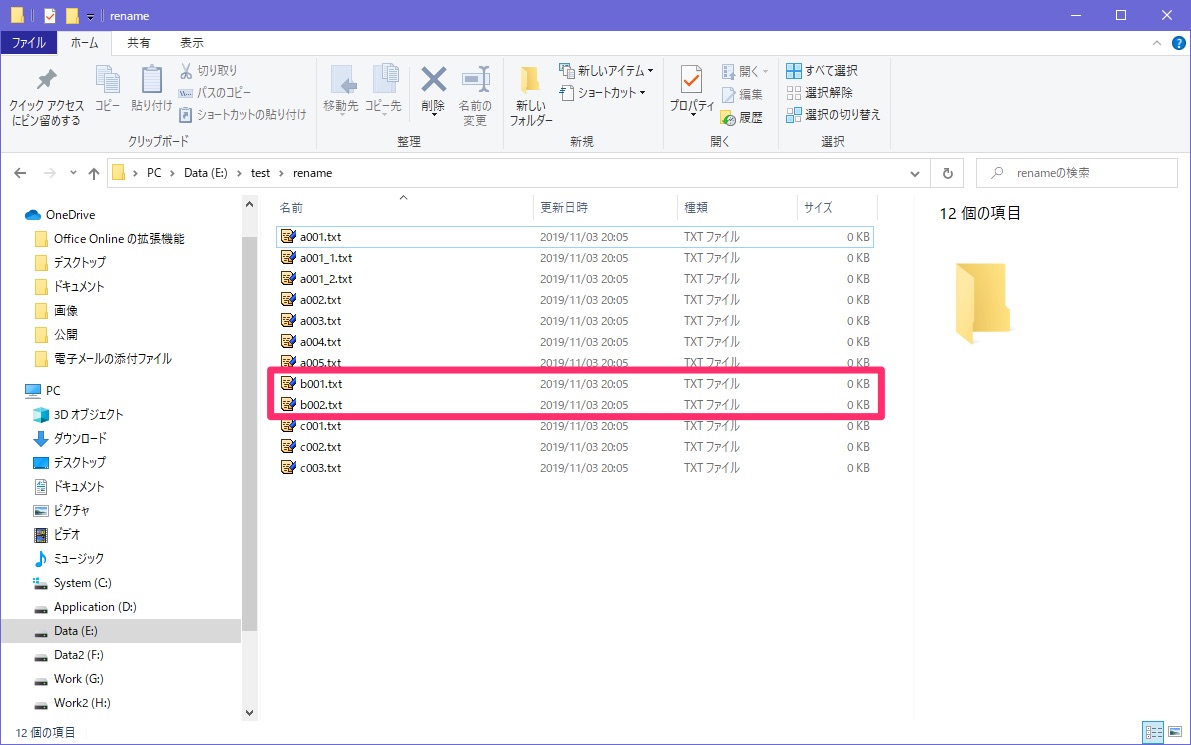Pin to Quick Access ribbon icon
1191x745 pixels.
point(46,97)
